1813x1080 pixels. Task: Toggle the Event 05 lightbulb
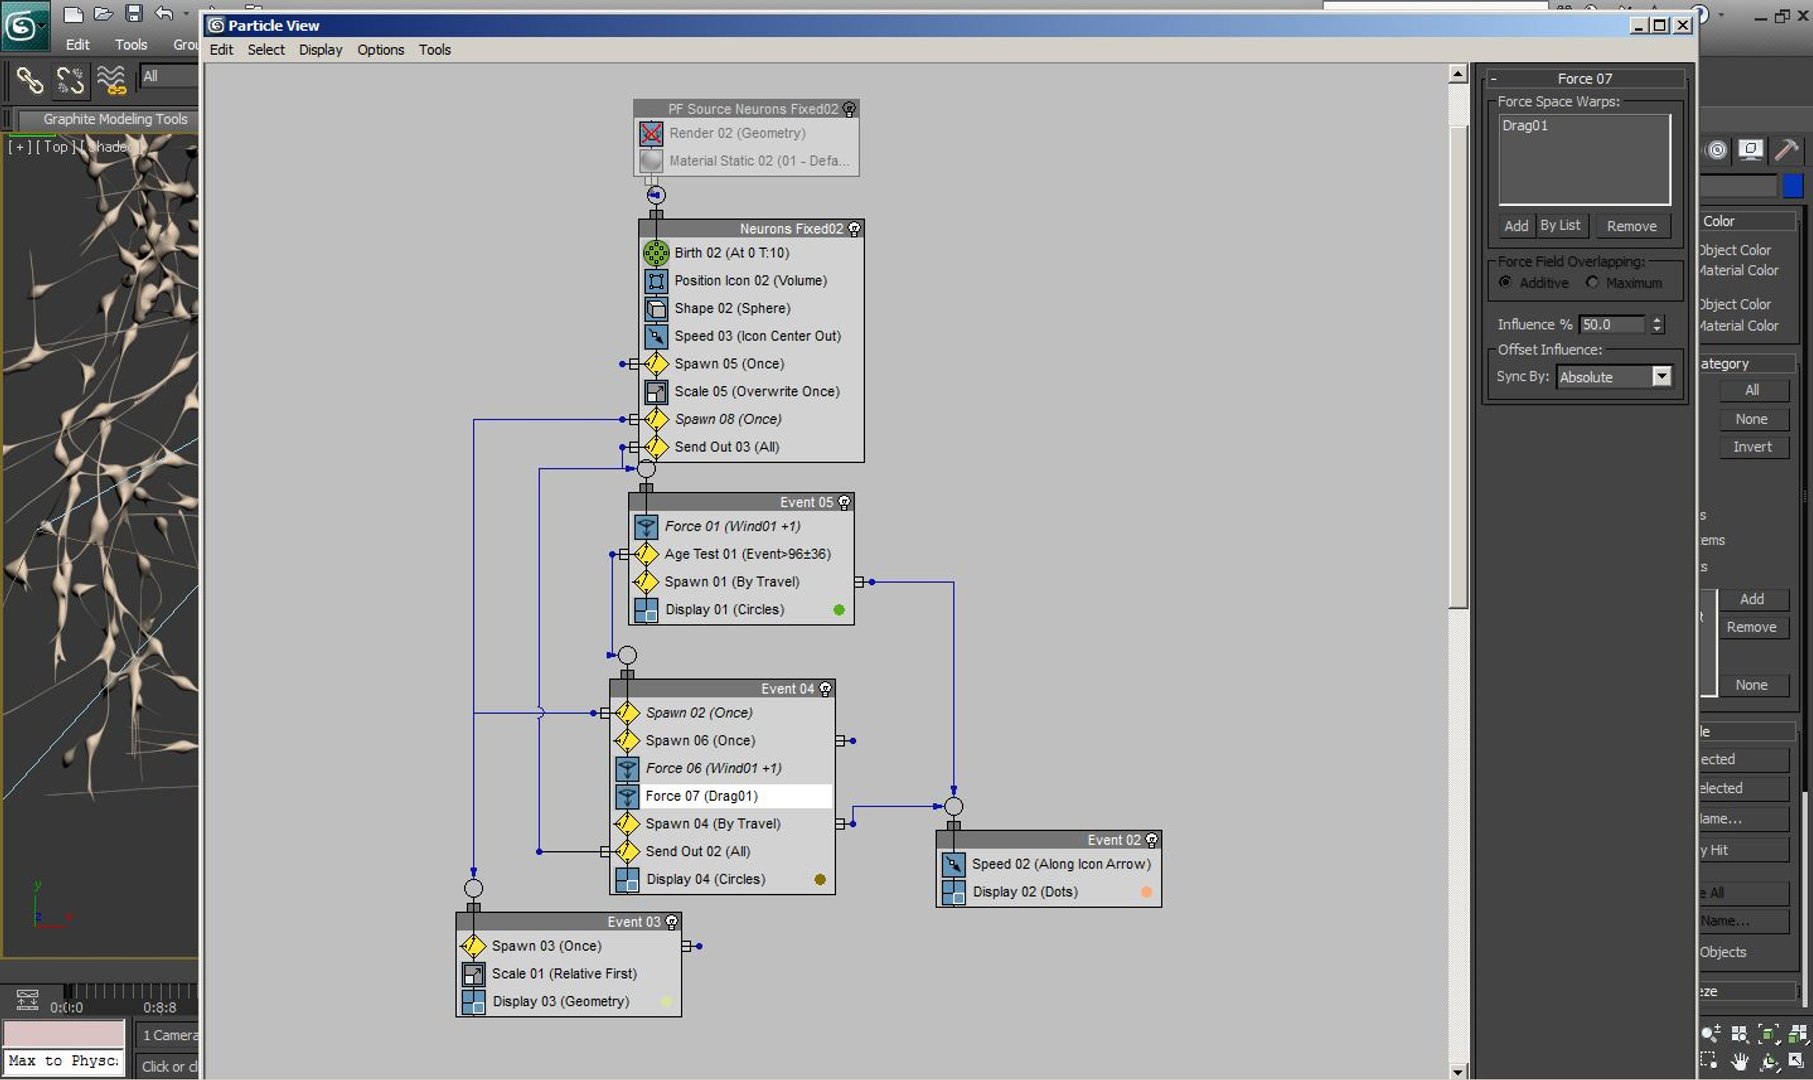click(x=844, y=502)
